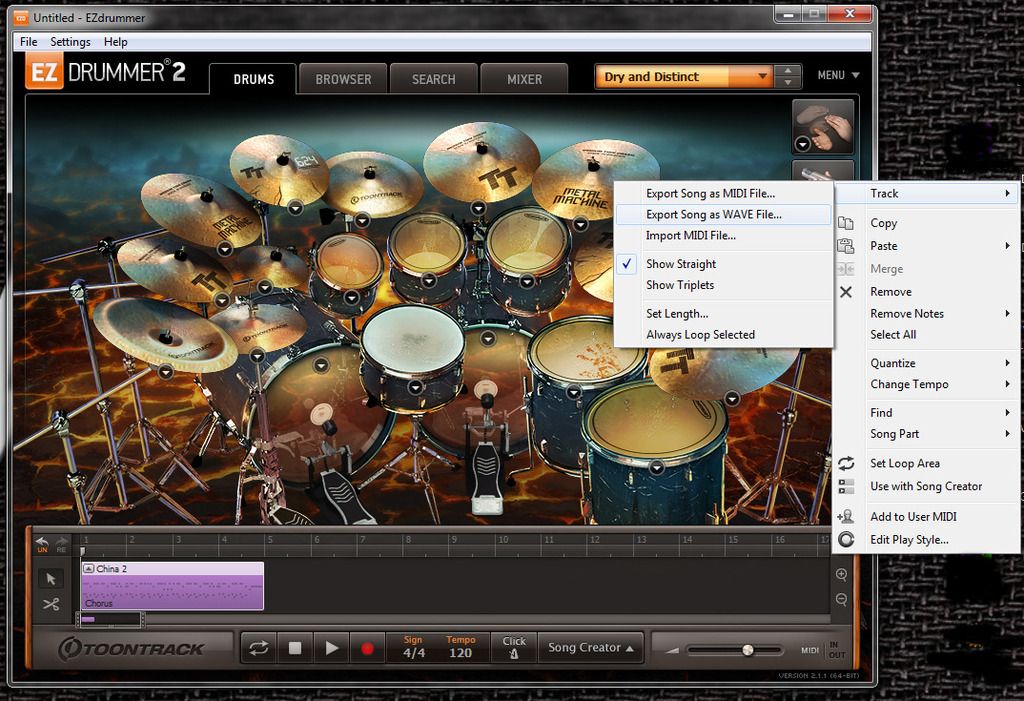Screen dimensions: 1024x701
Task: Toggle the checked Show Straight option
Action: [680, 264]
